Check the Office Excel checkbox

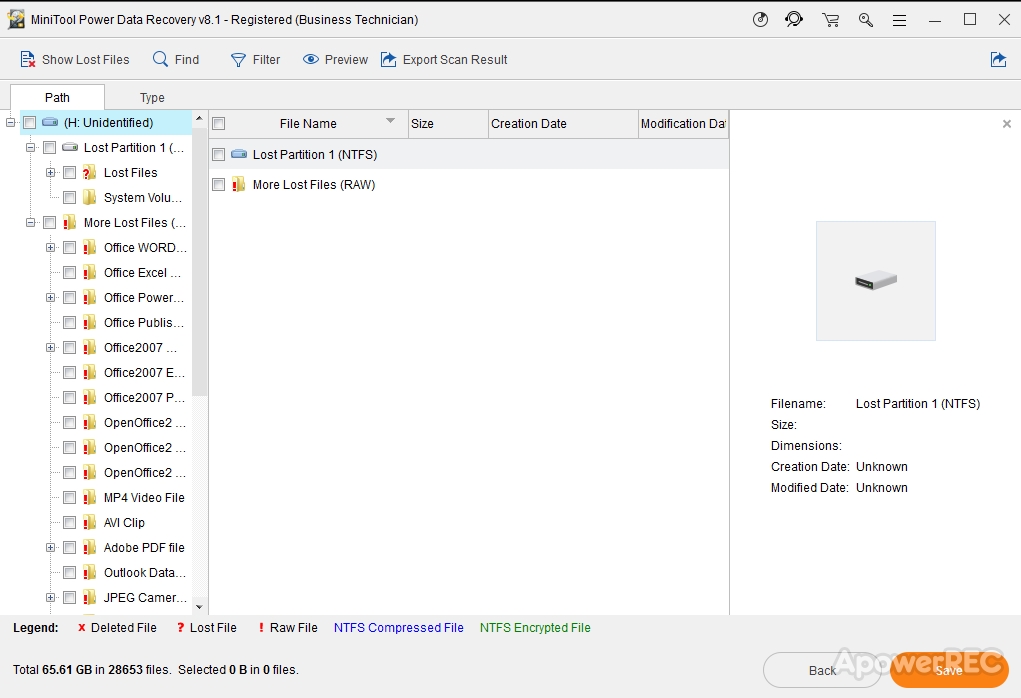69,272
